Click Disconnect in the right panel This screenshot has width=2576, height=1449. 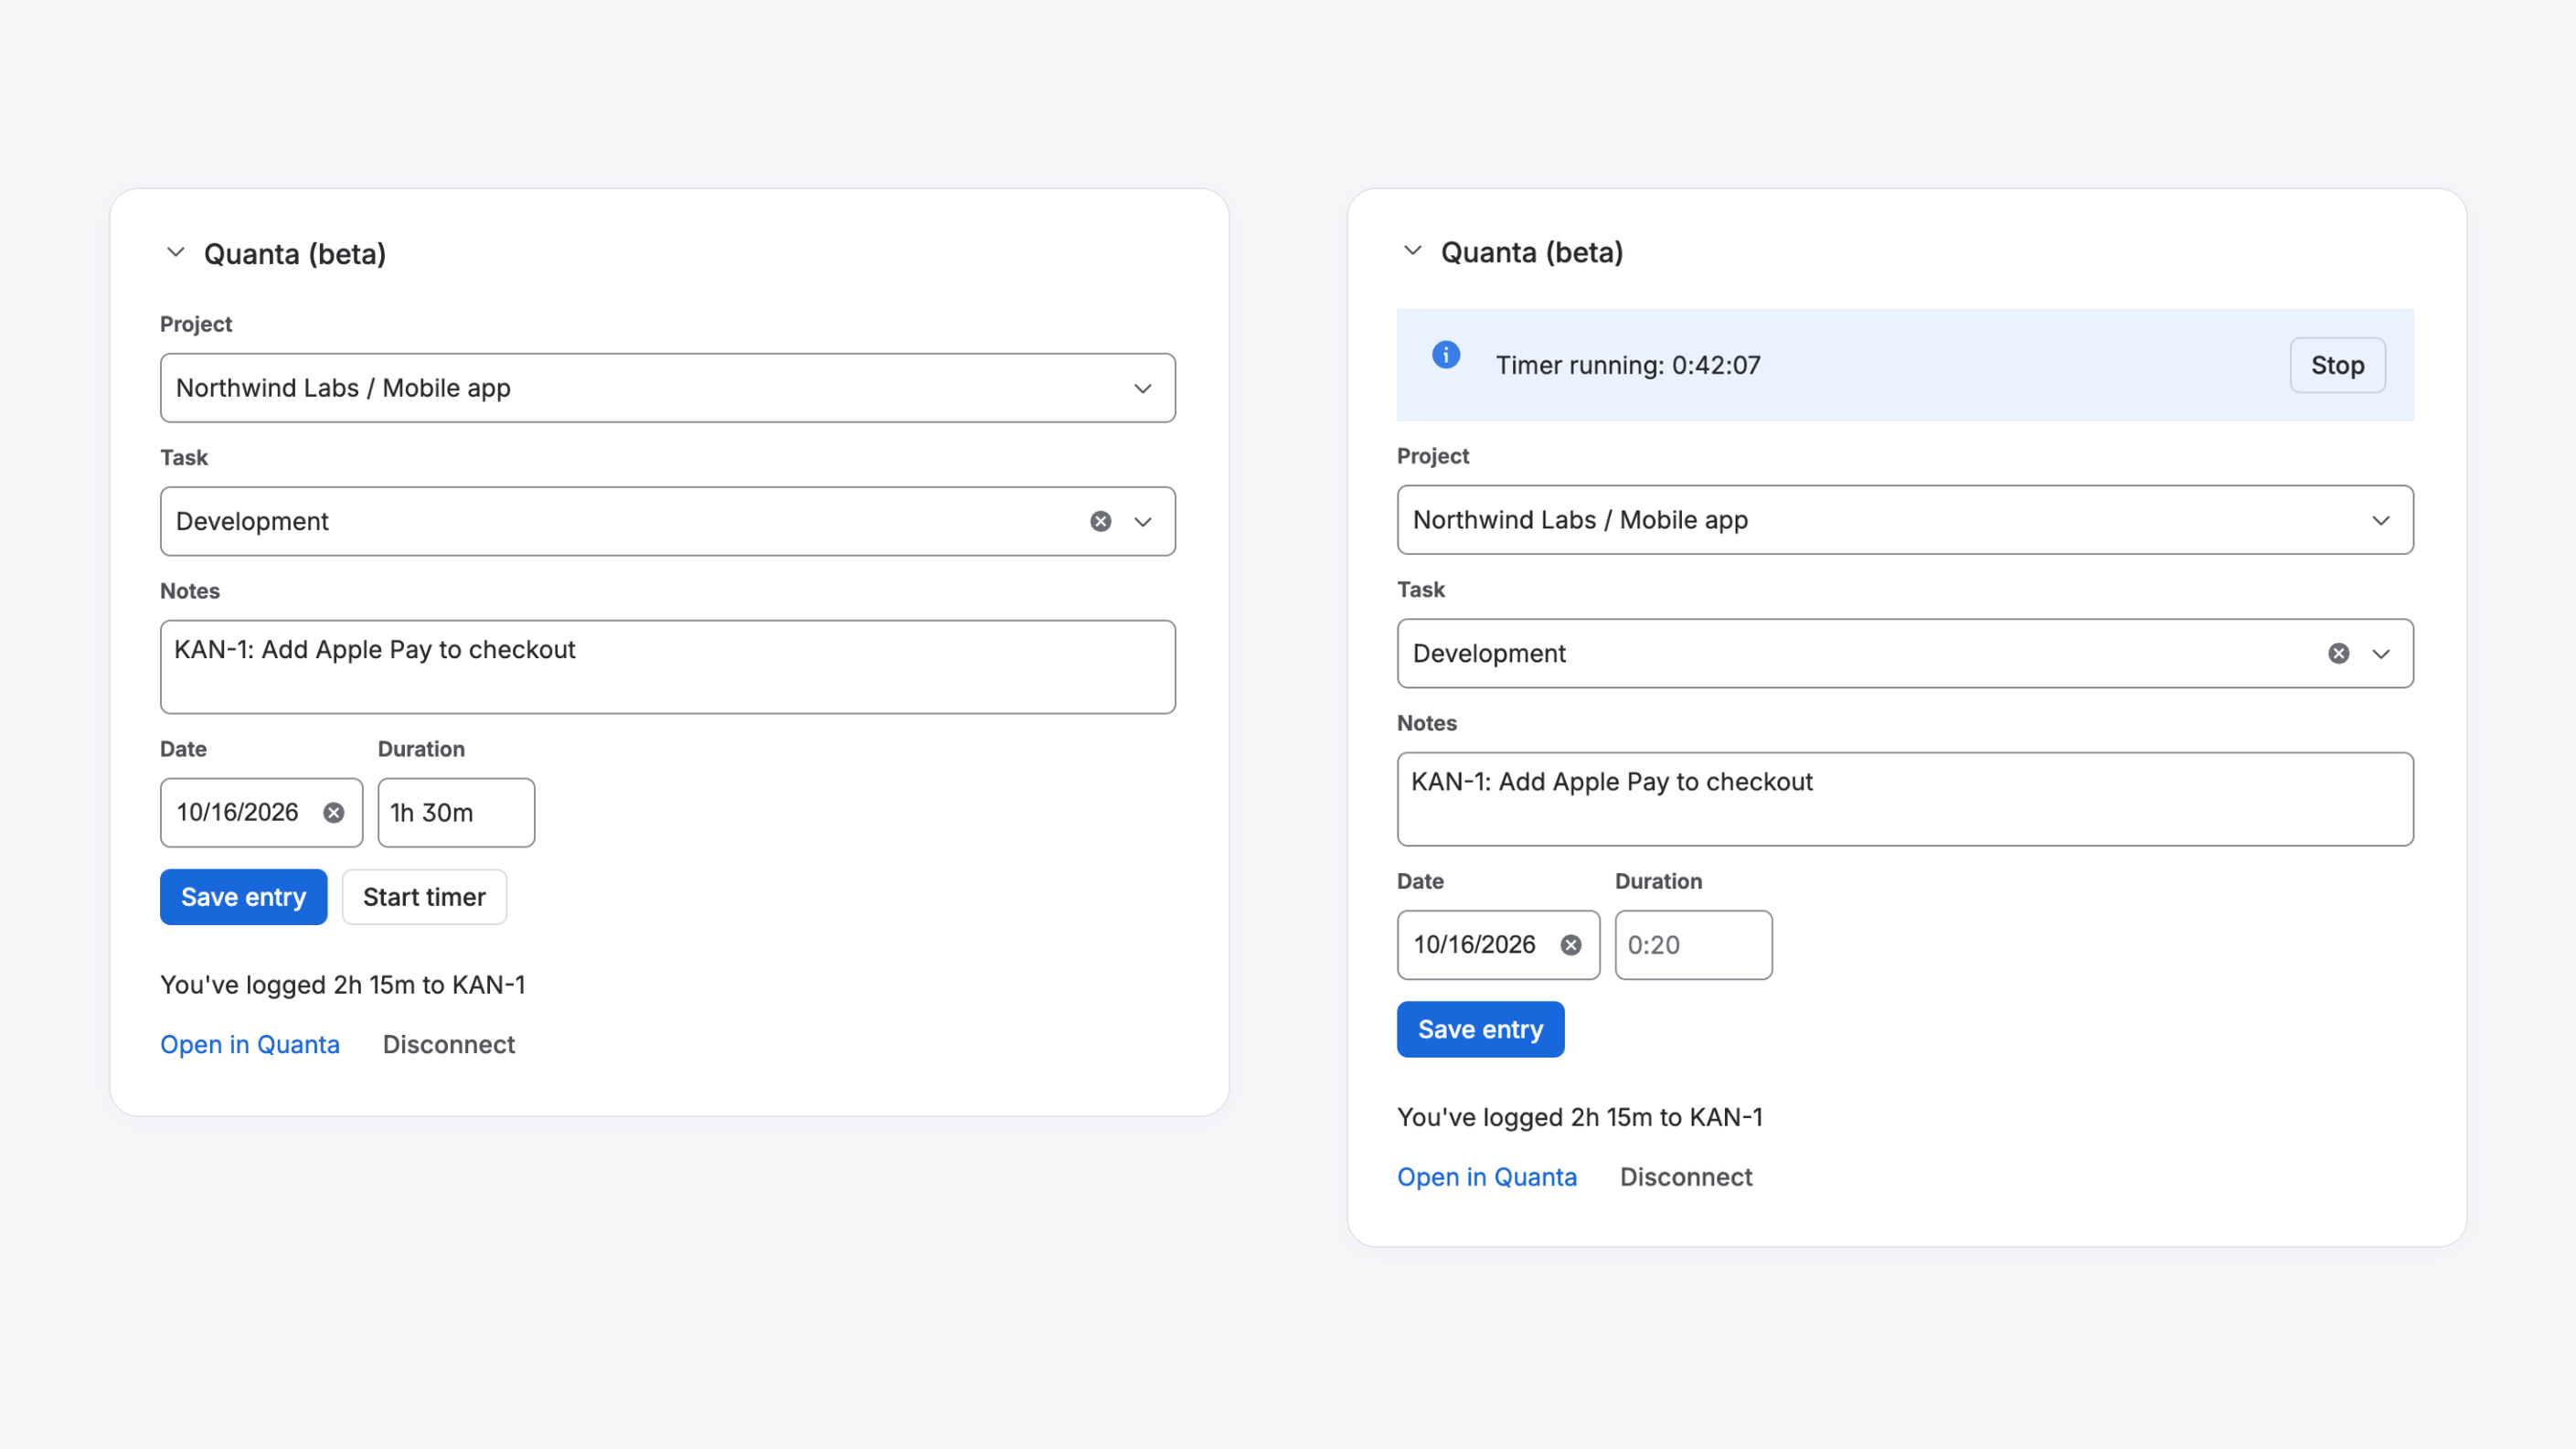pos(1686,1176)
